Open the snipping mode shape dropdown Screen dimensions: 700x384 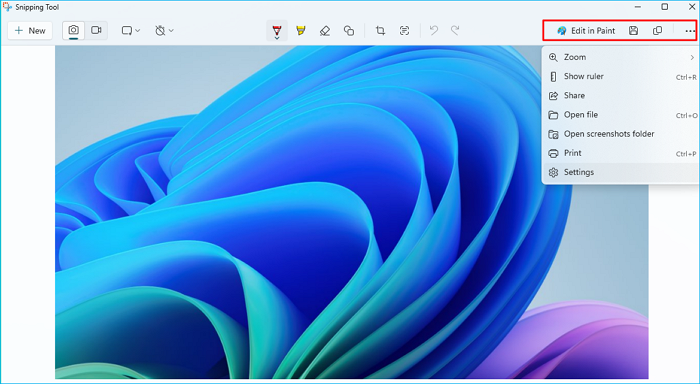pyautogui.click(x=131, y=30)
